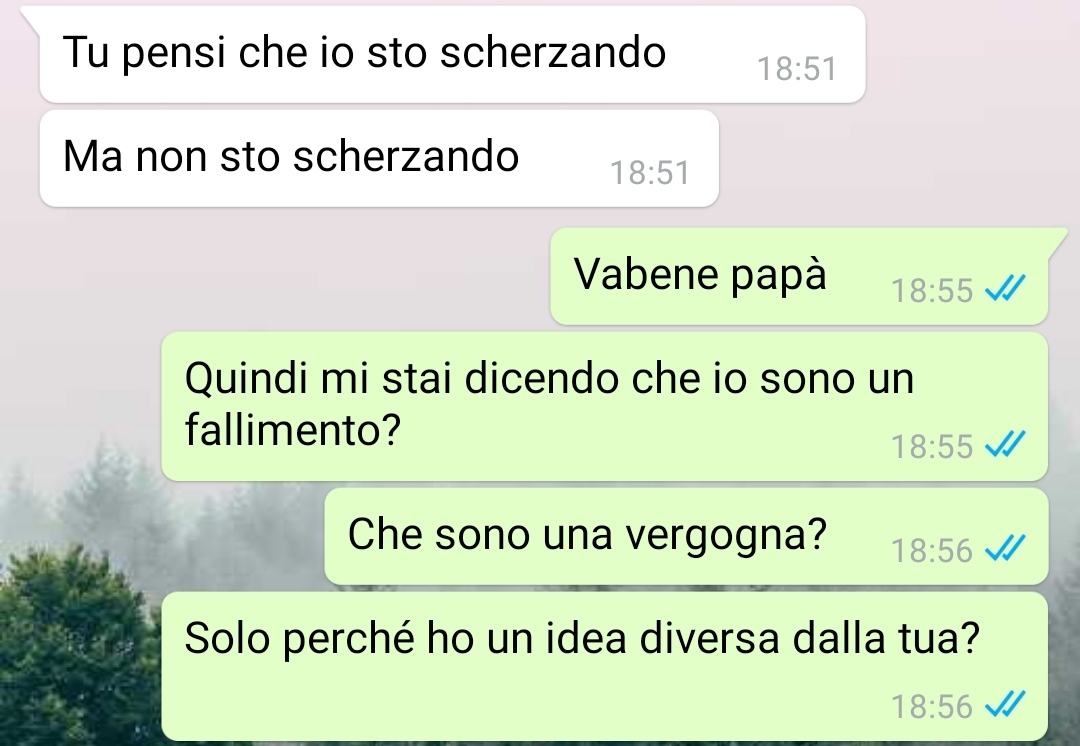Click the 18:56 time on 'Che sono una vergogna?'
Viewport: 1080px width, 746px height.
pos(932,550)
